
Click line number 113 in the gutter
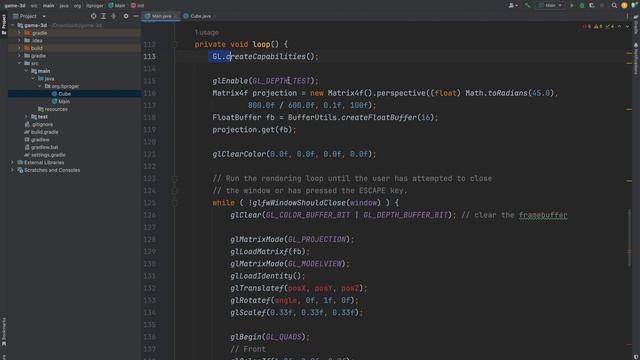point(149,56)
